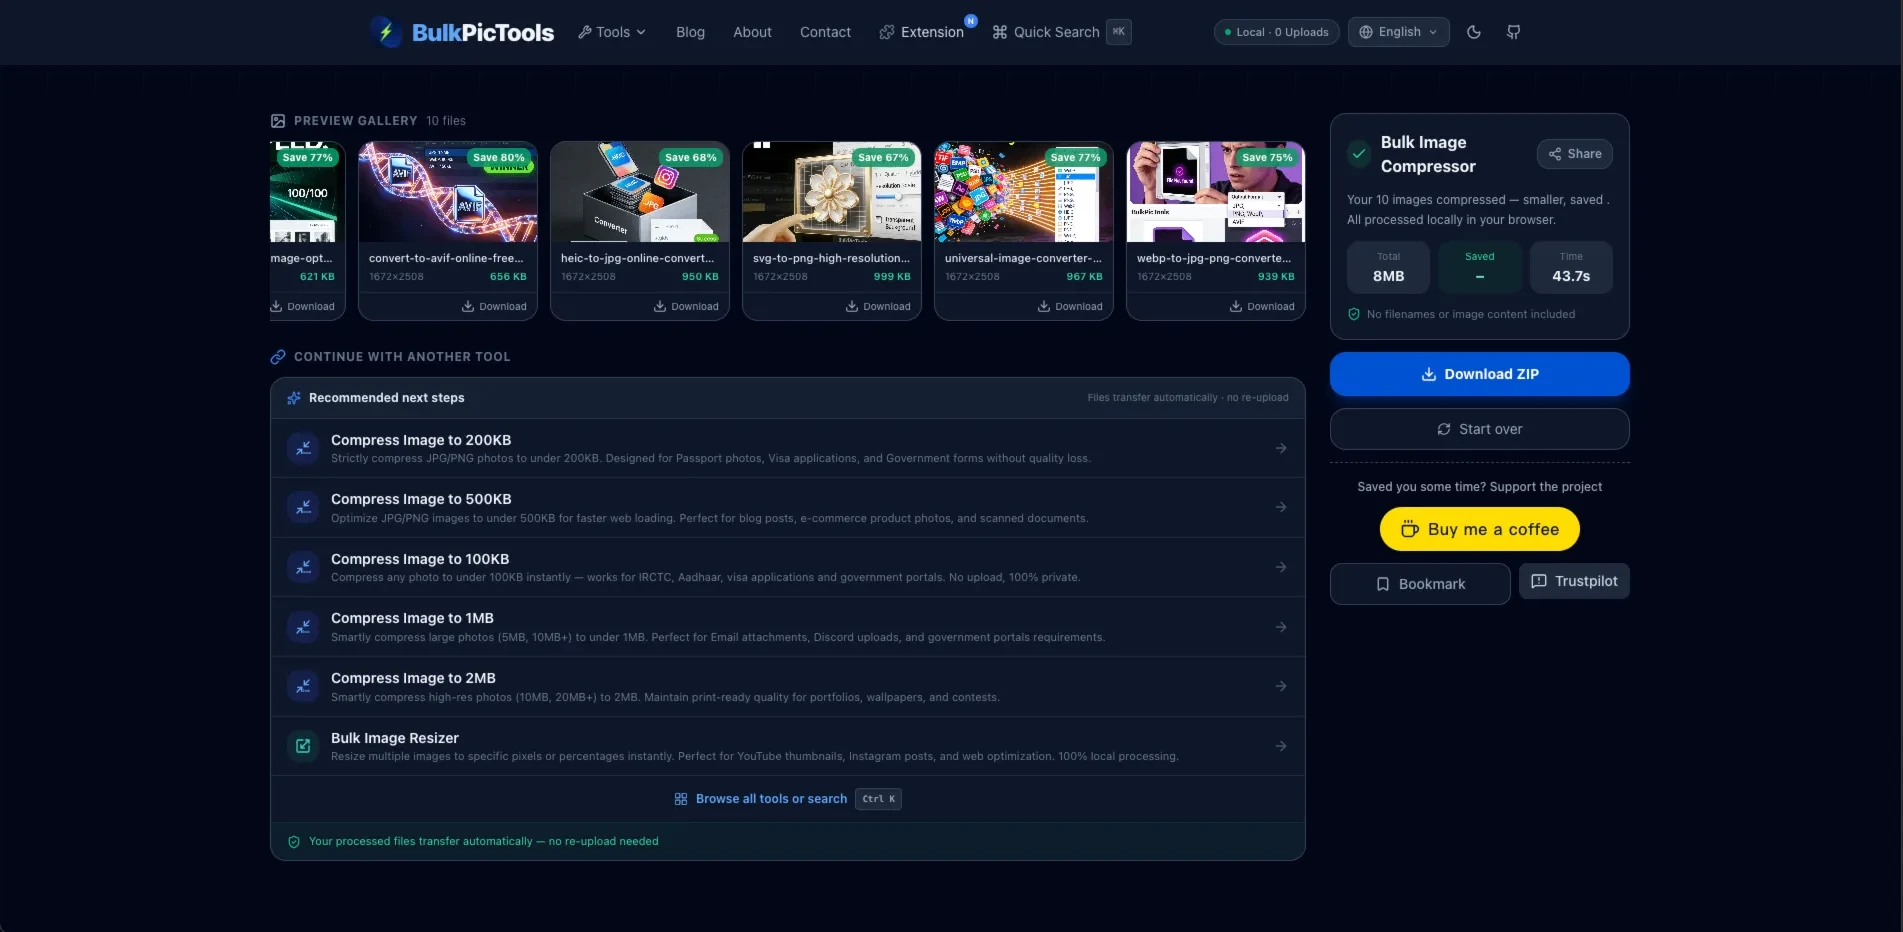Image resolution: width=1903 pixels, height=932 pixels.
Task: Download the heic-to-jpg-online-convert file
Action: tap(686, 306)
